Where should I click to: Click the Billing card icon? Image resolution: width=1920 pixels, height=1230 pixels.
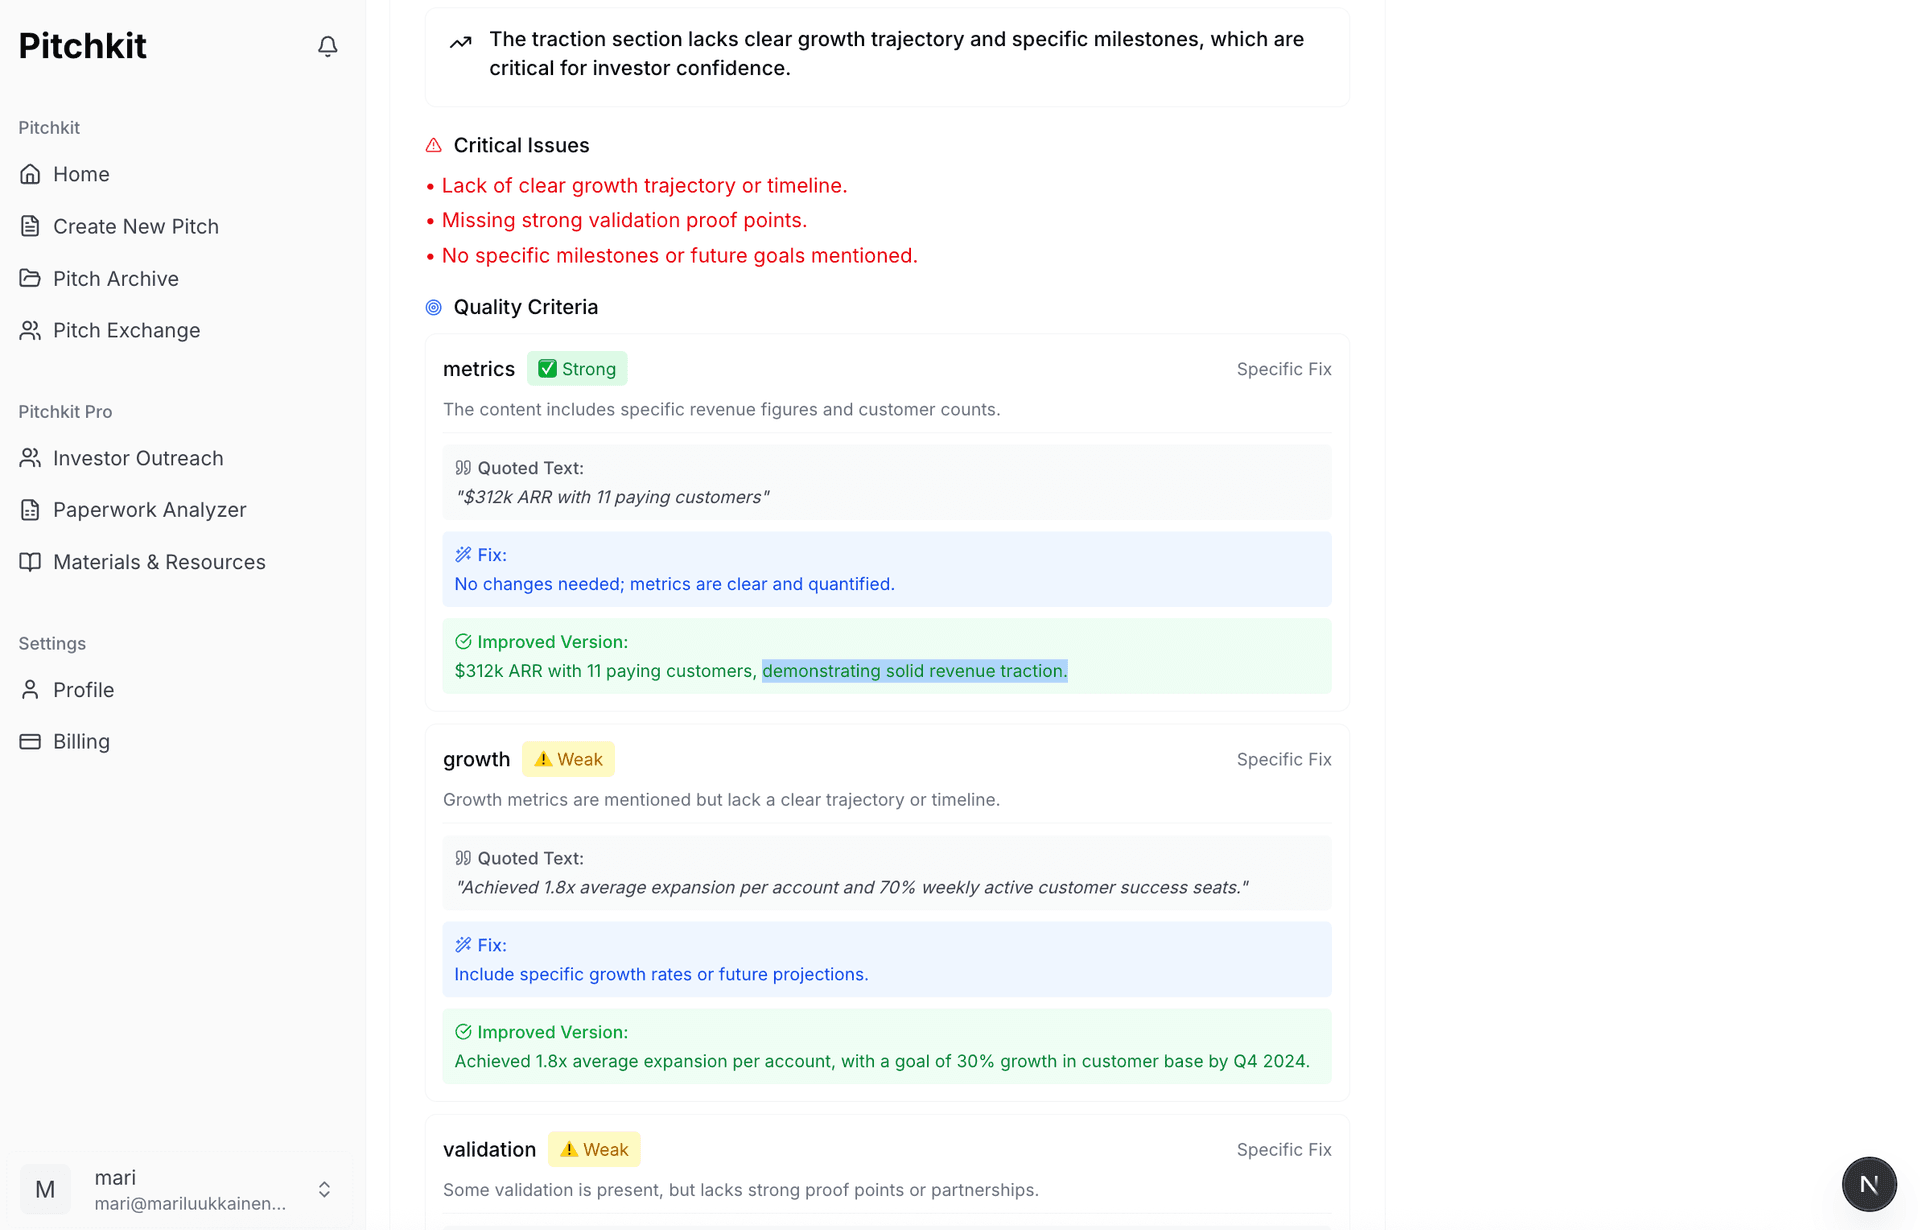coord(30,741)
